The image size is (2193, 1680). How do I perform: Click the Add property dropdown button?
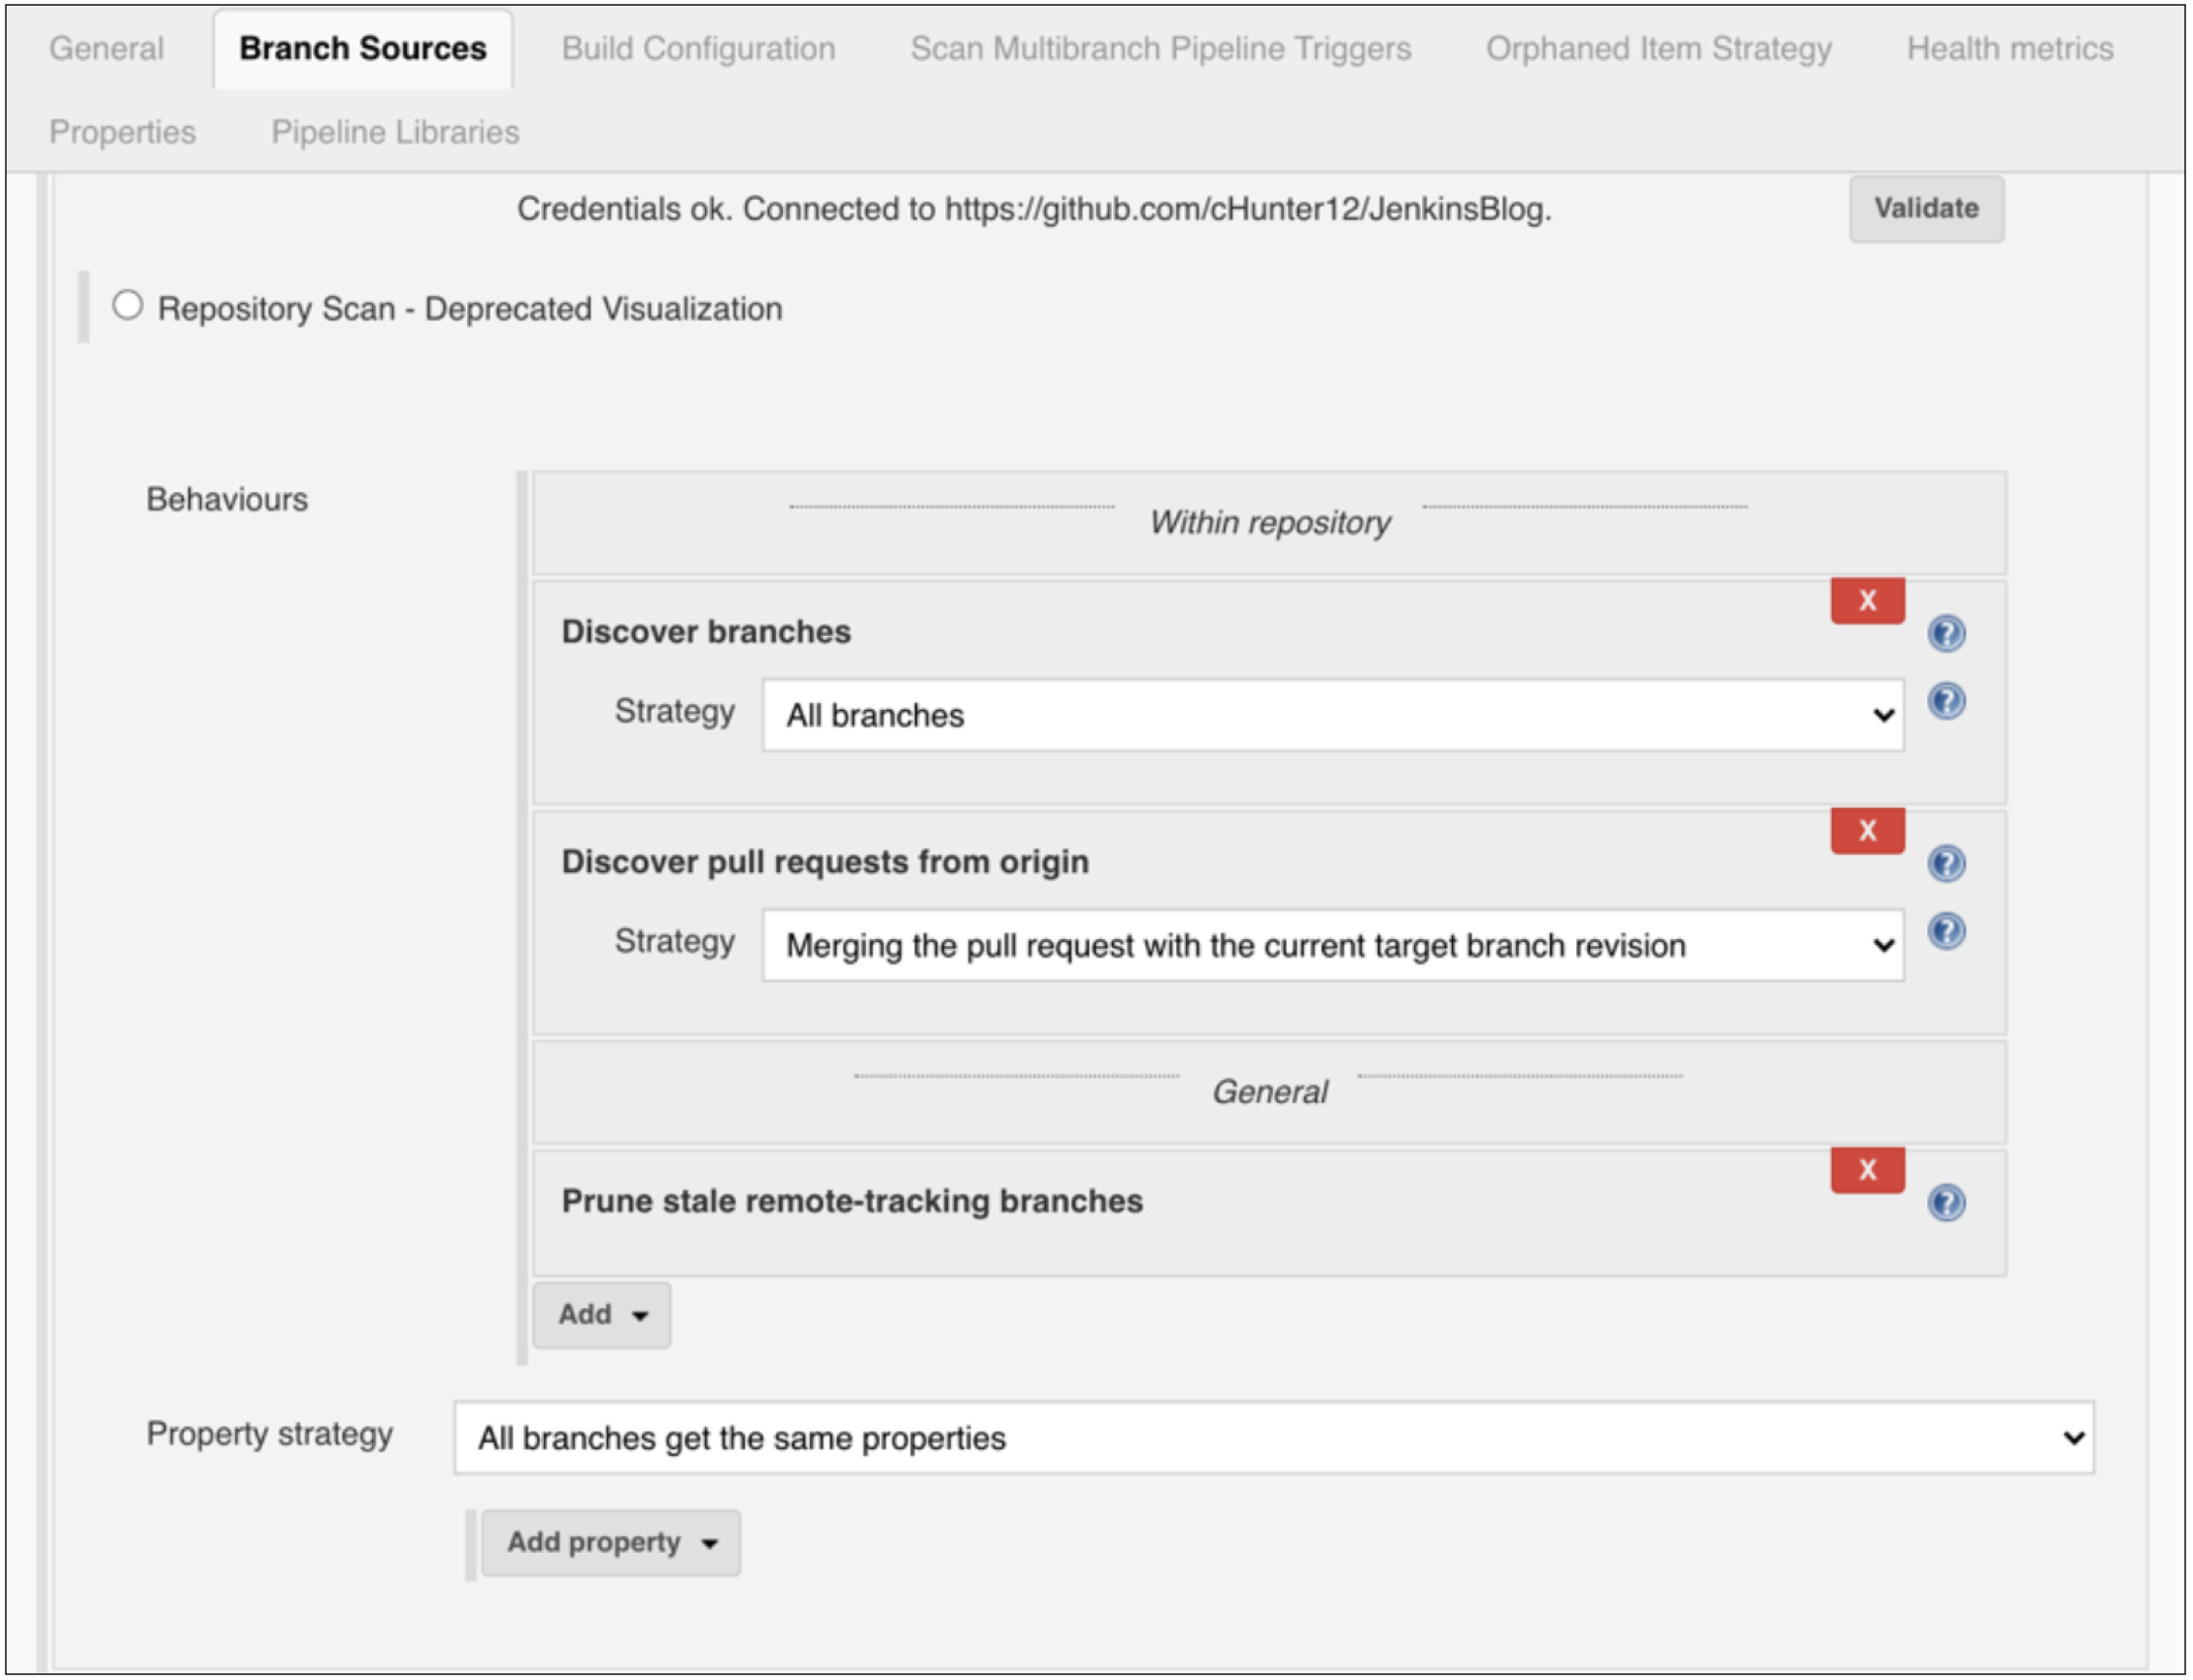tap(610, 1542)
